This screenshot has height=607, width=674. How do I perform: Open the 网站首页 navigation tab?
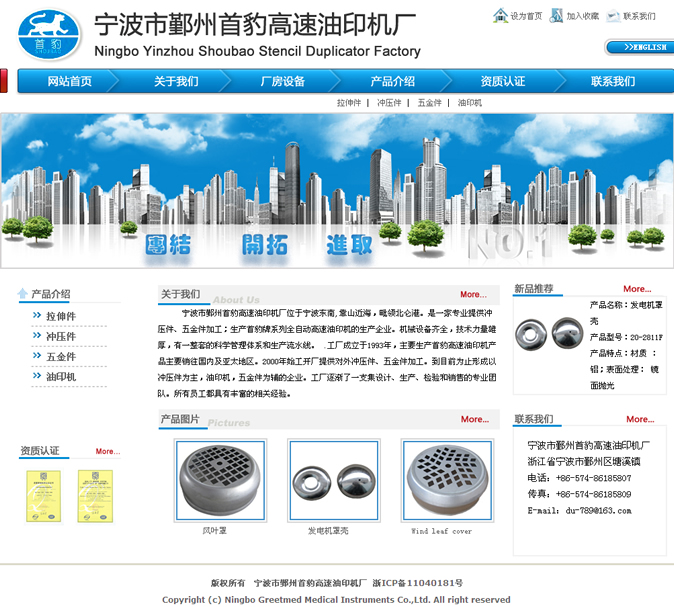click(x=69, y=81)
